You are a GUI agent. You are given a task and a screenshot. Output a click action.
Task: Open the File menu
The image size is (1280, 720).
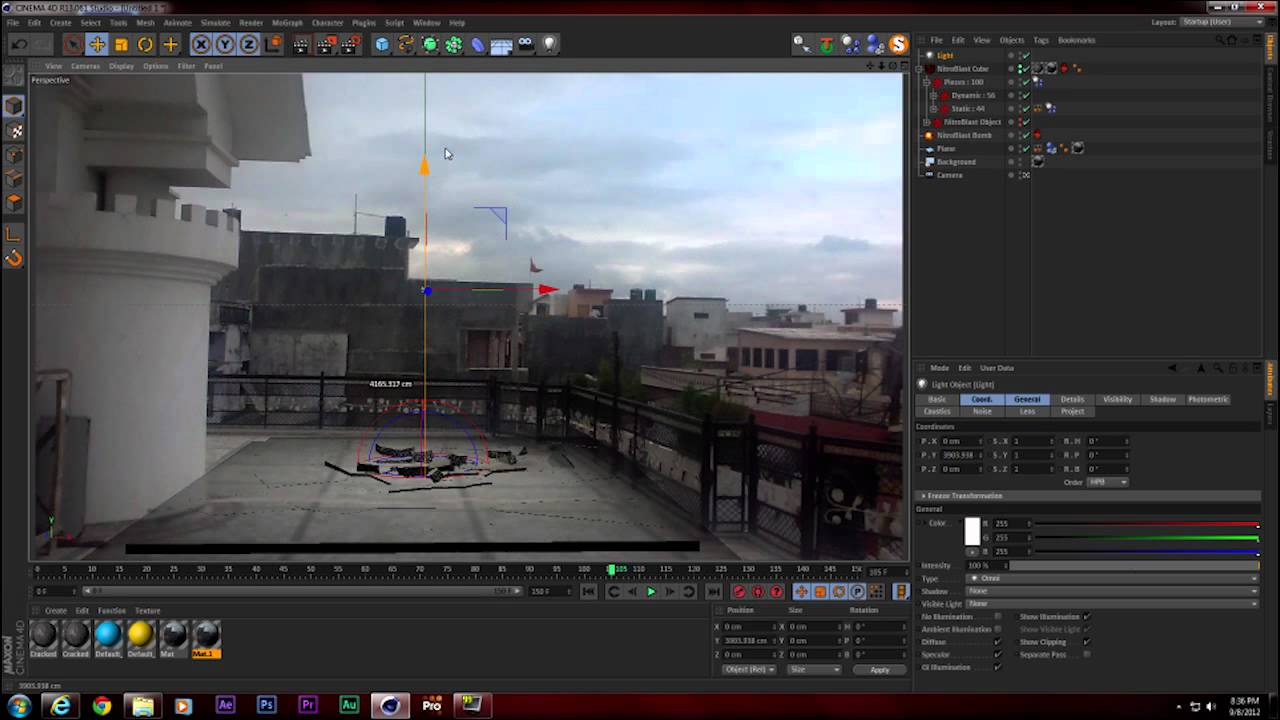point(13,22)
